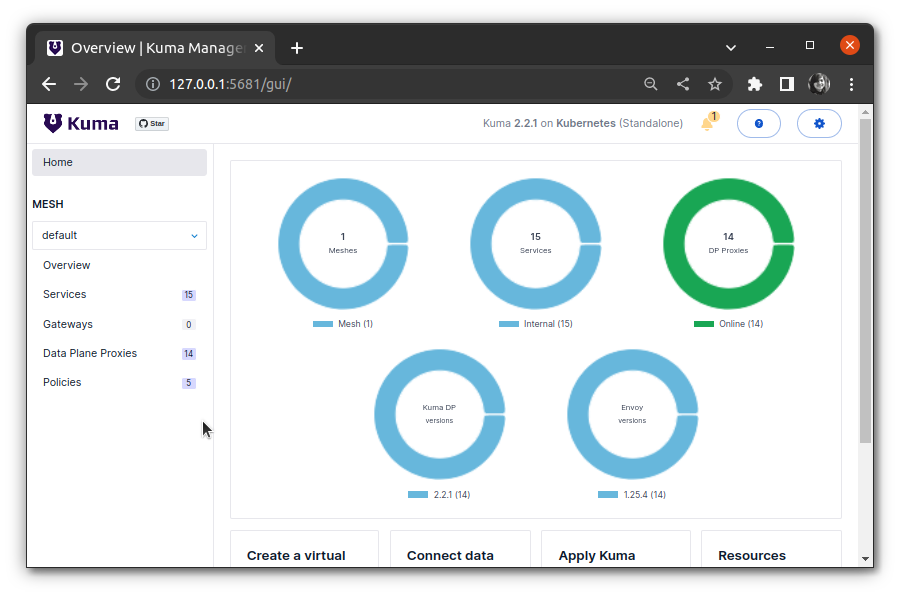Image resolution: width=904 pixels, height=601 pixels.
Task: Go to Home in the sidebar
Action: point(58,162)
